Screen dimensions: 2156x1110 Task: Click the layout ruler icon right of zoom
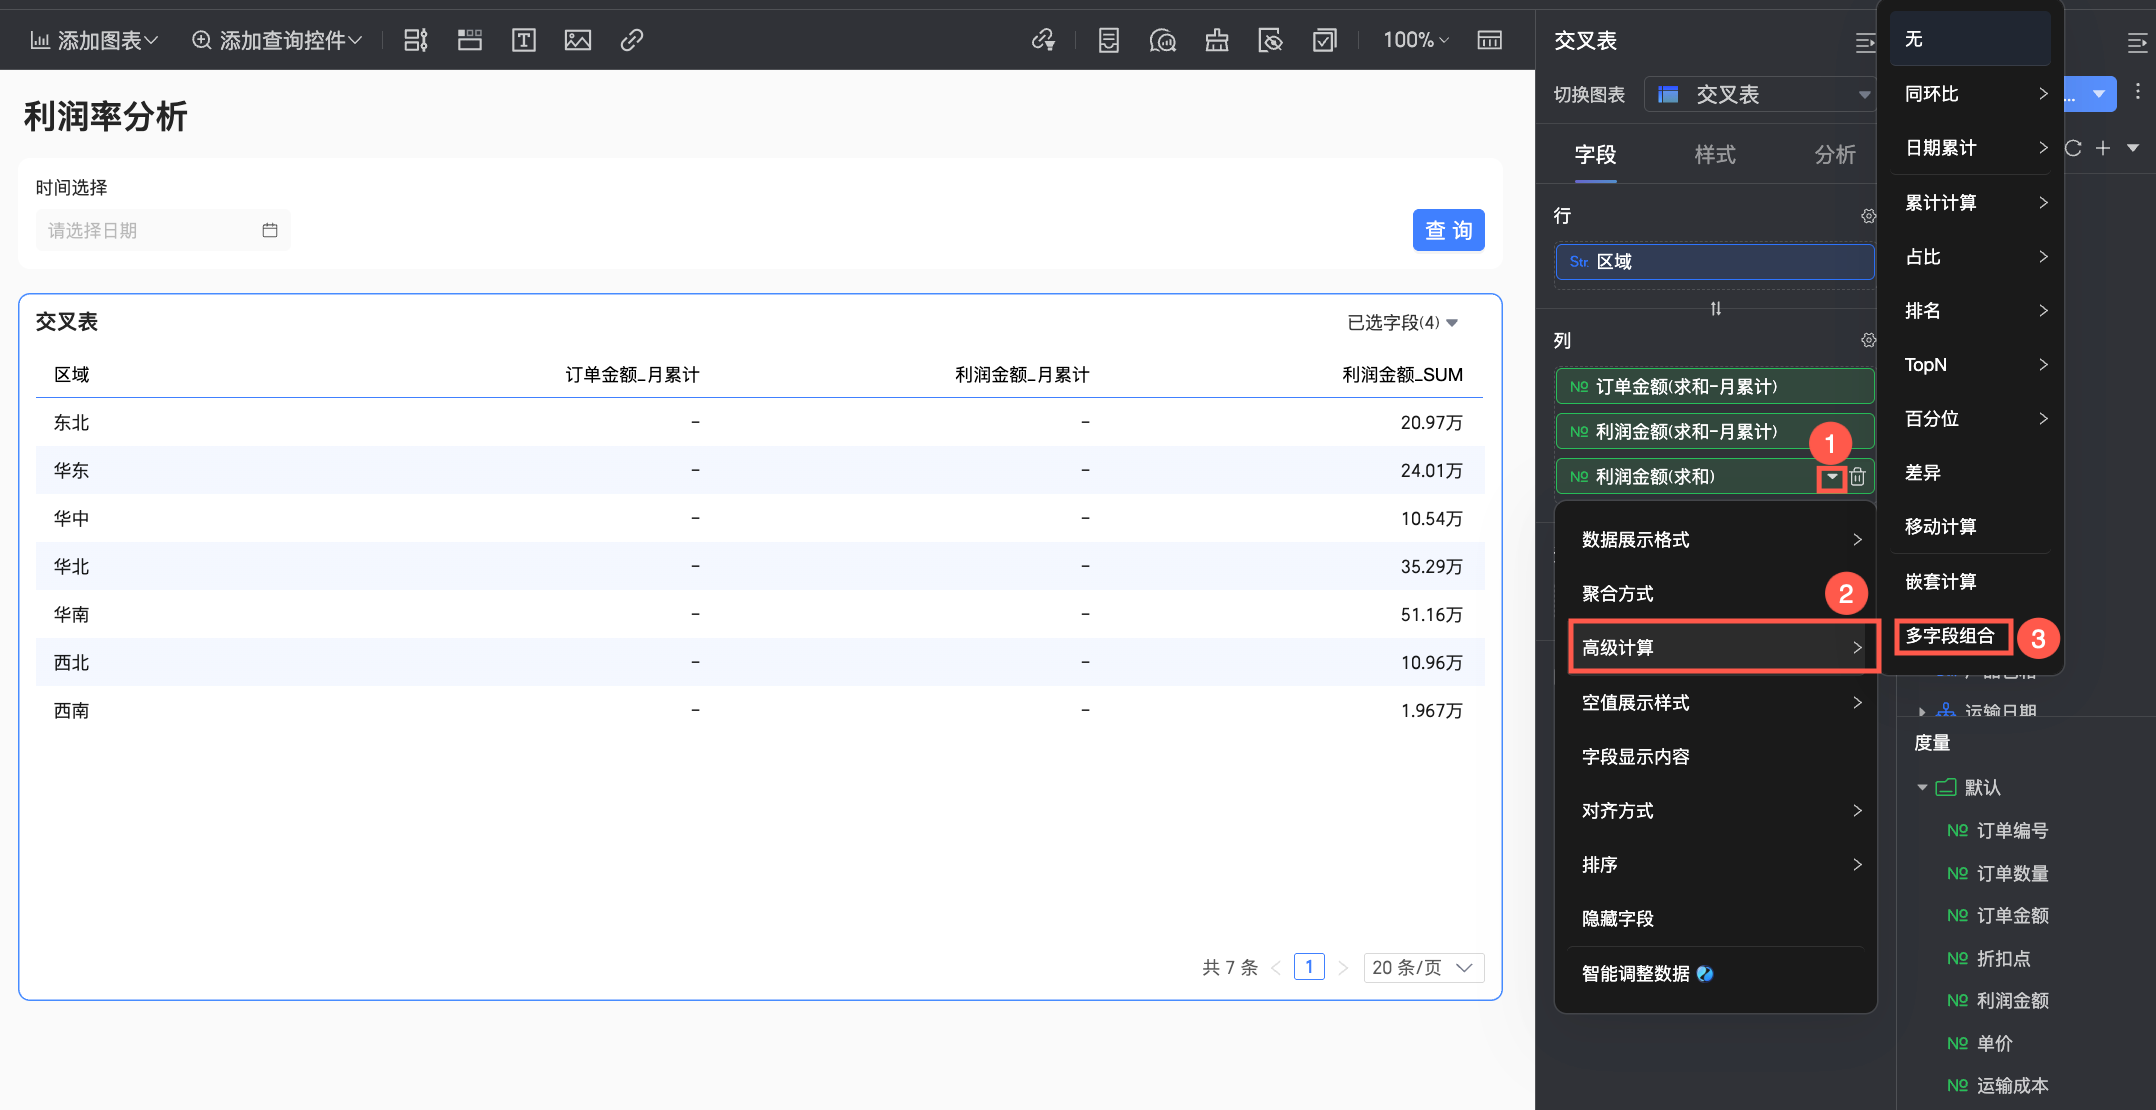(1489, 40)
